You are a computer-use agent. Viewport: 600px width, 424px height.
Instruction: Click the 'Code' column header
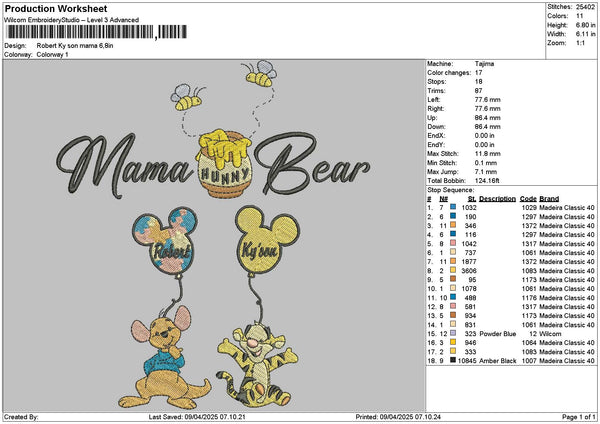528,199
